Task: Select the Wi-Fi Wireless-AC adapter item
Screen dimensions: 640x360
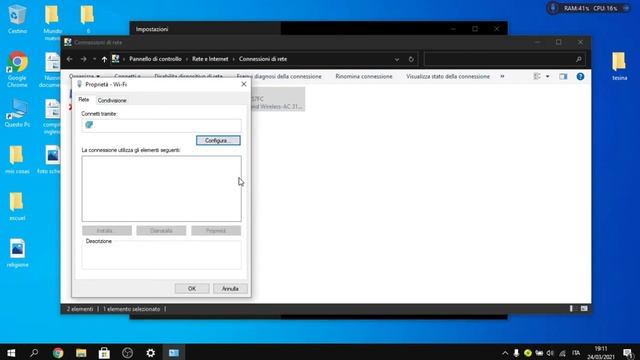Action: (x=278, y=99)
